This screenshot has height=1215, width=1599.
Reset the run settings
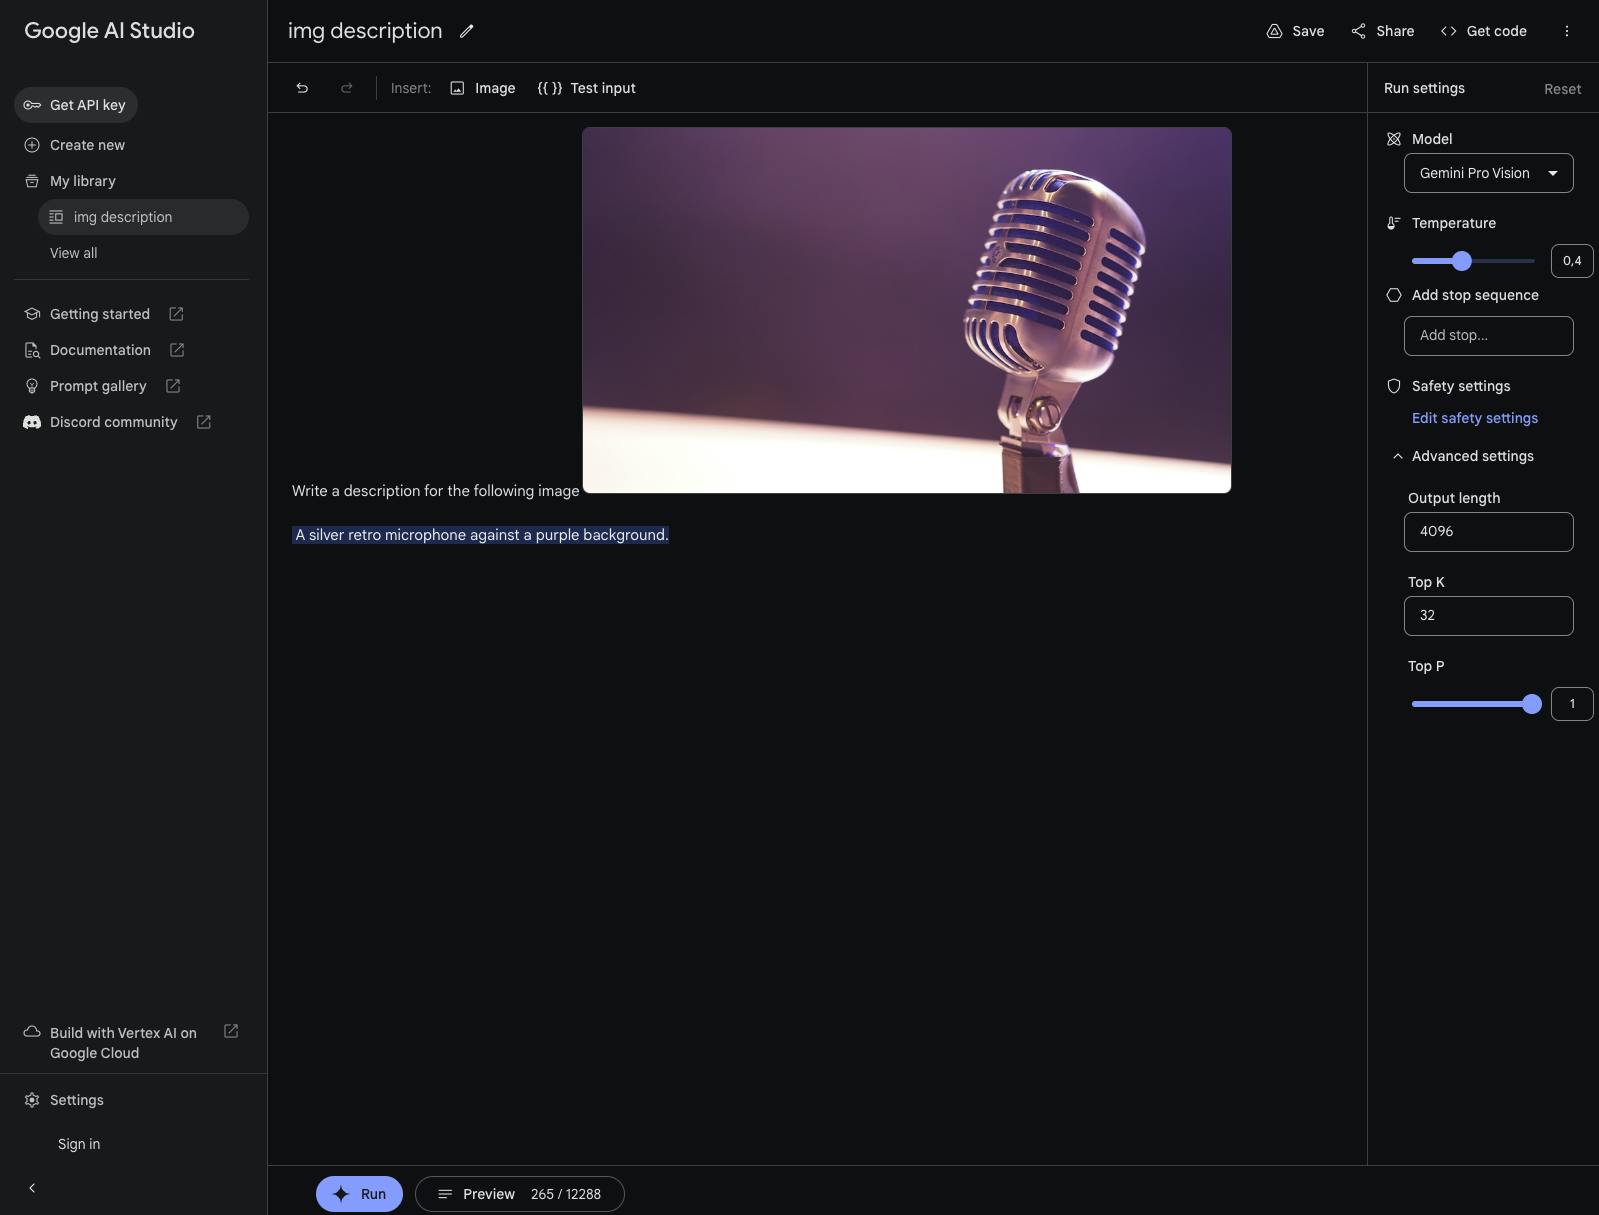tap(1562, 89)
